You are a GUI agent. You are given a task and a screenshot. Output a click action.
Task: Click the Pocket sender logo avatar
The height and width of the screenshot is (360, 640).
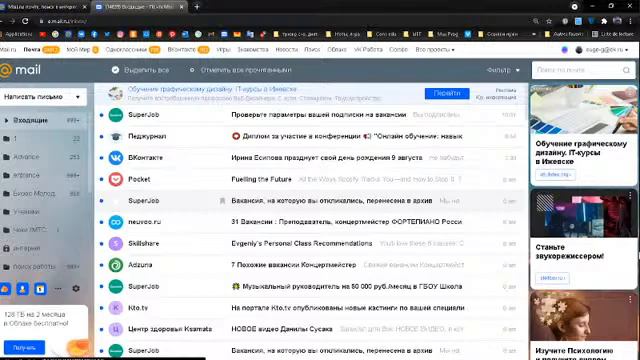coord(116,179)
